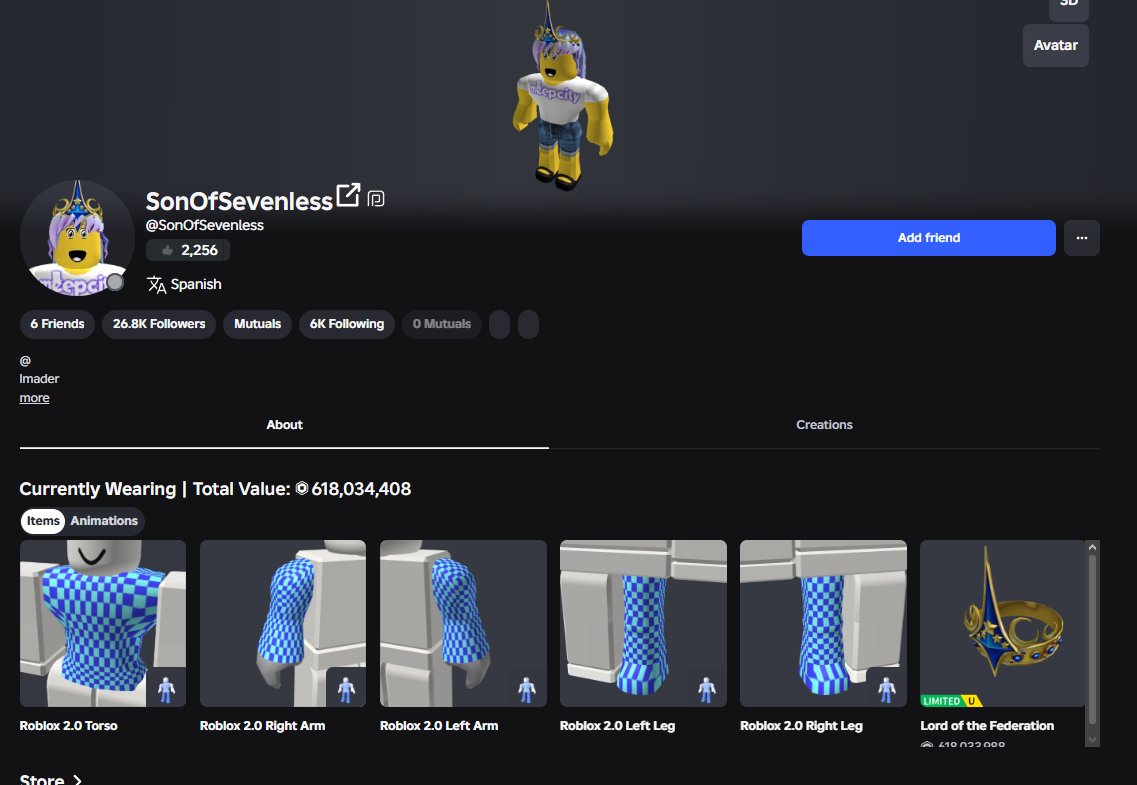
Task: Select the About tab
Action: coord(284,425)
